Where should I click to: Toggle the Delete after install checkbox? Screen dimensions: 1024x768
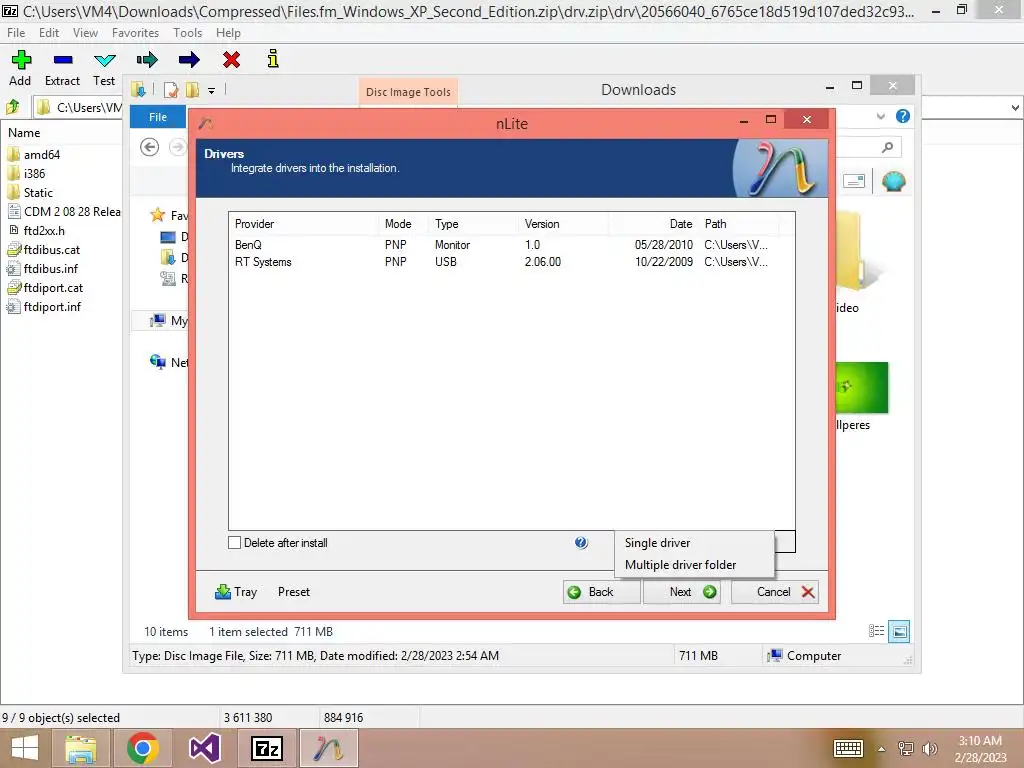[234, 543]
